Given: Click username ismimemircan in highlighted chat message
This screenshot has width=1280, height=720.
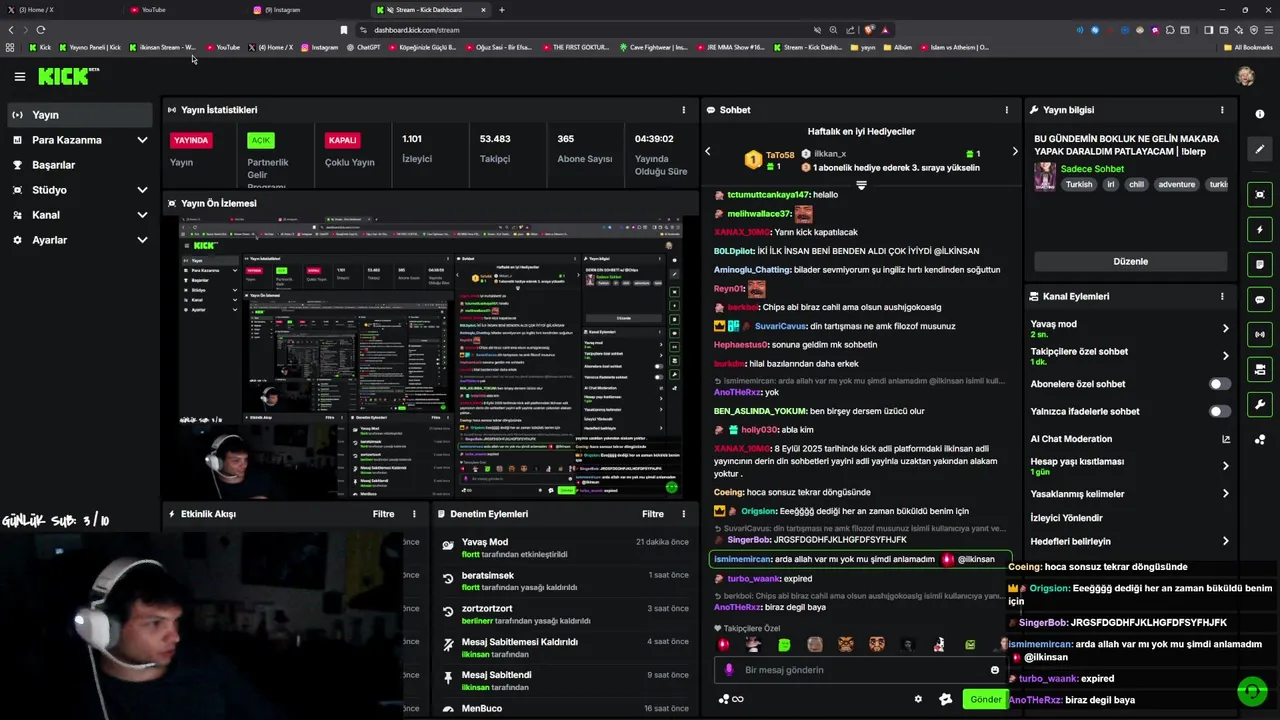Looking at the screenshot, I should (742, 560).
